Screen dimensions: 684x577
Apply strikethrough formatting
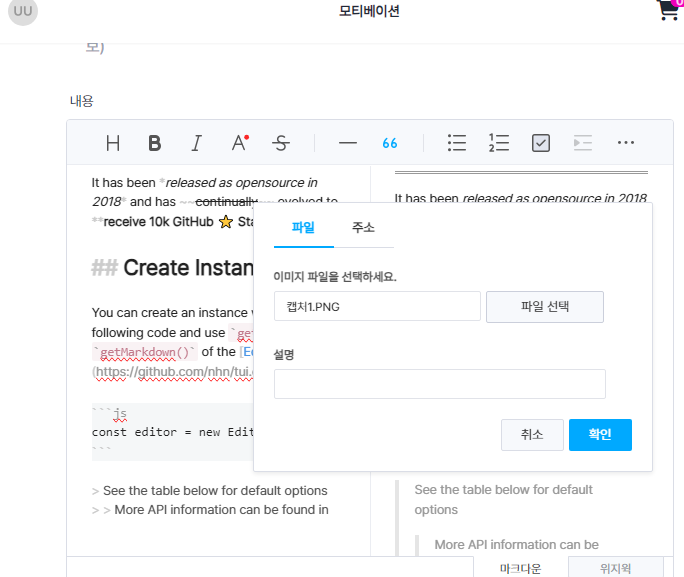coord(280,143)
